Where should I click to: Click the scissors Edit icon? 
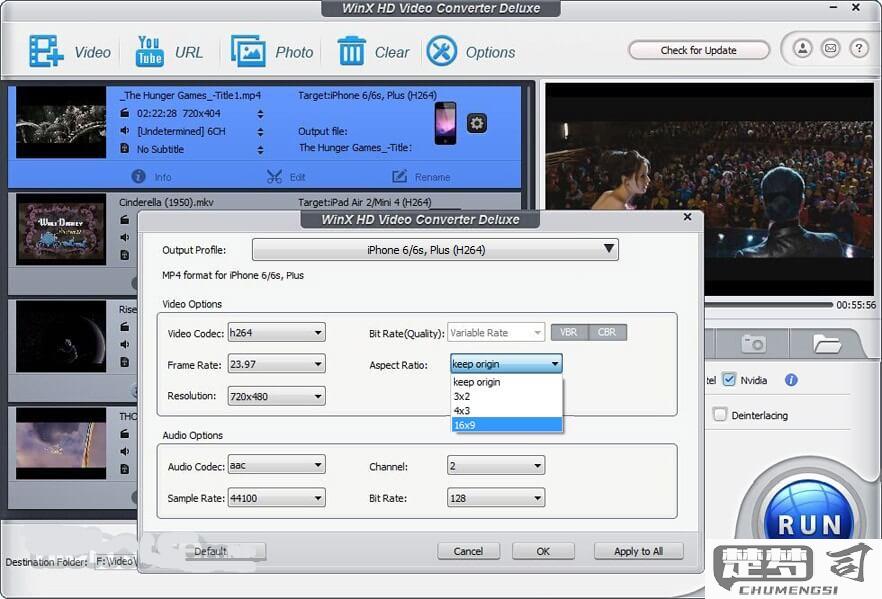[274, 177]
